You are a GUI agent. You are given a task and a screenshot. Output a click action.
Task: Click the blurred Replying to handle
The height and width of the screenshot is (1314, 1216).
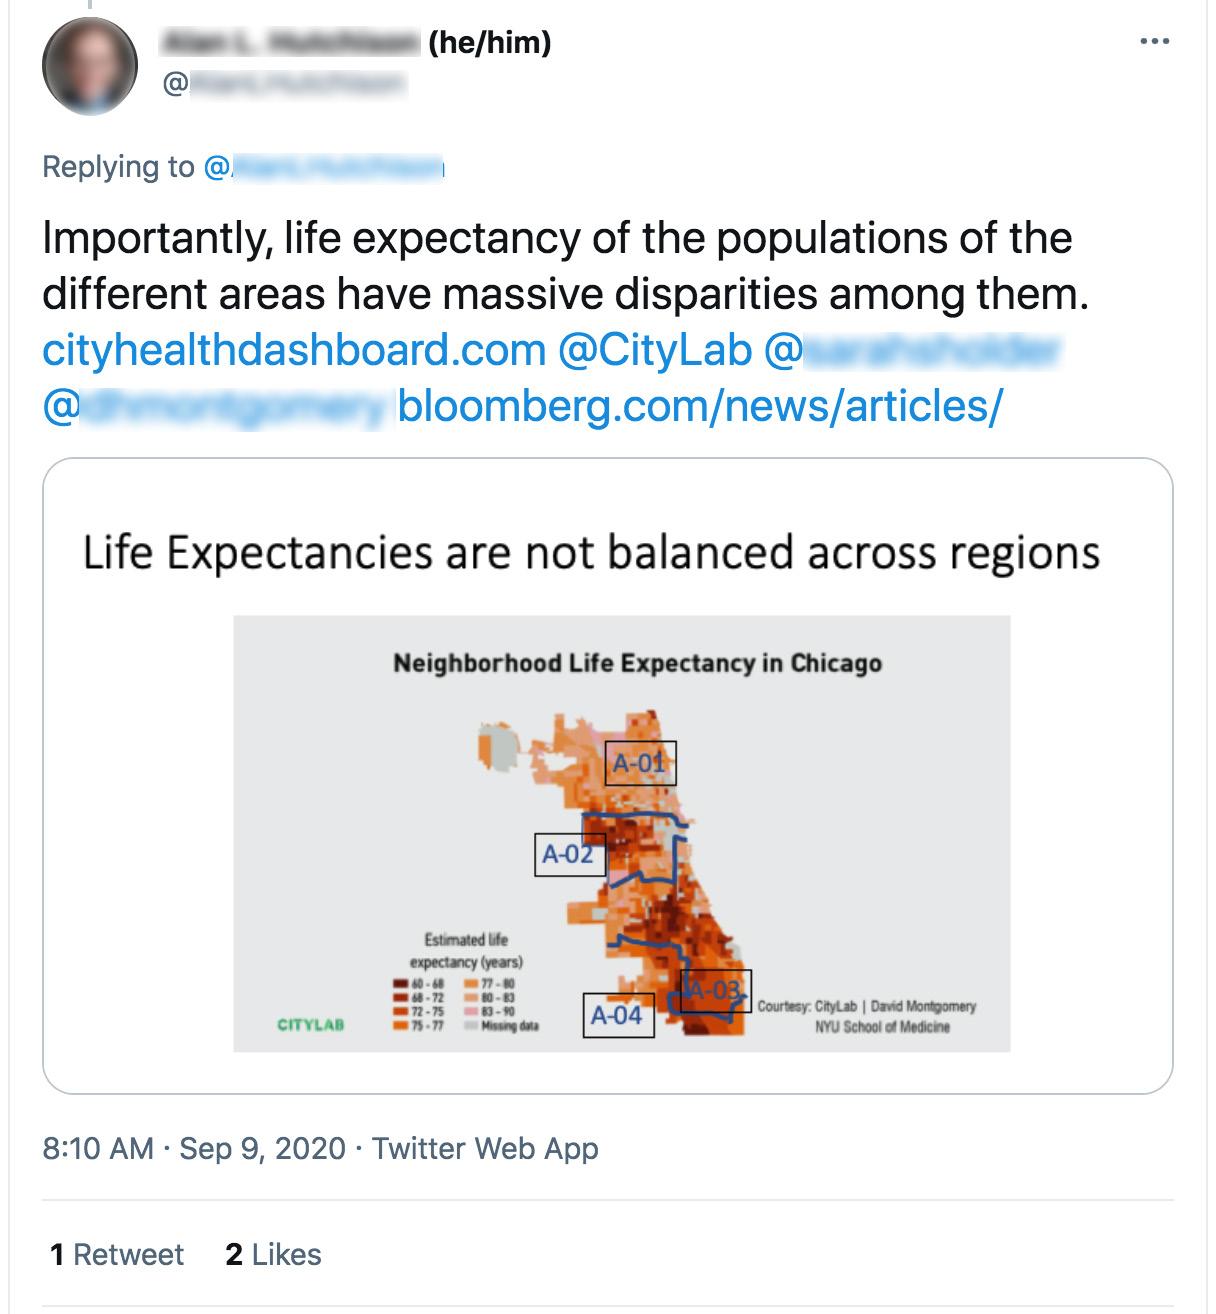coord(323,167)
